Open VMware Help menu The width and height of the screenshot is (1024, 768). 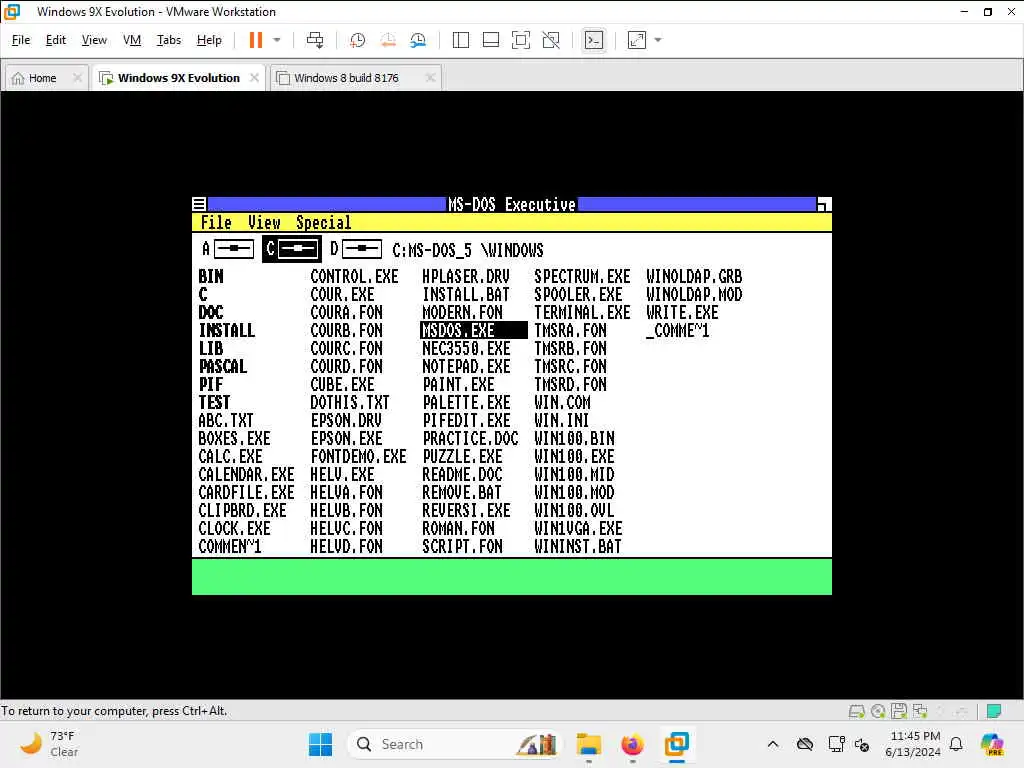209,40
